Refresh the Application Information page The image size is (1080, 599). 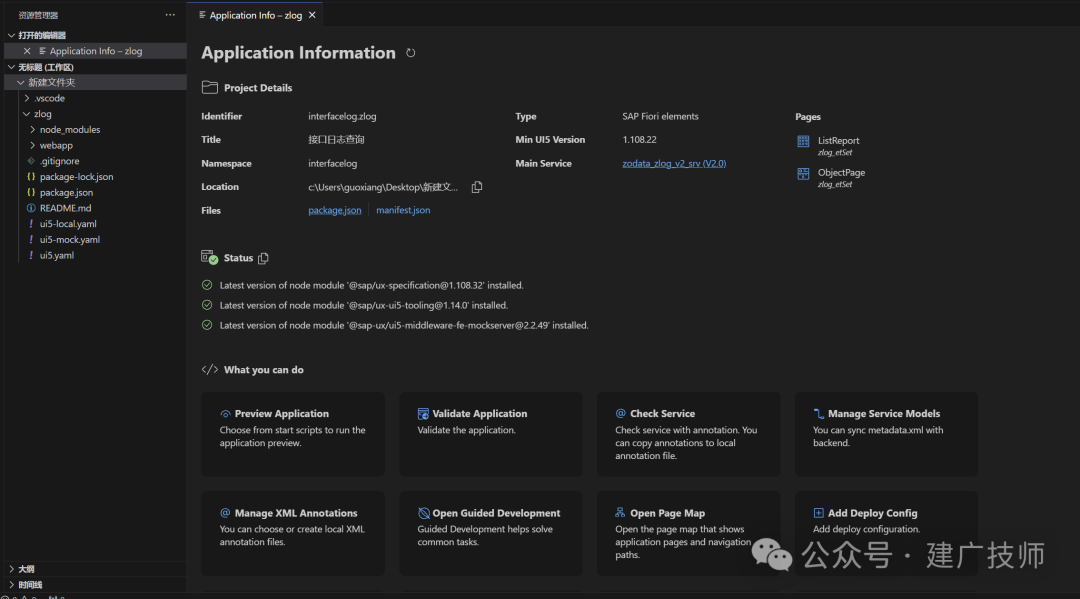(x=411, y=53)
